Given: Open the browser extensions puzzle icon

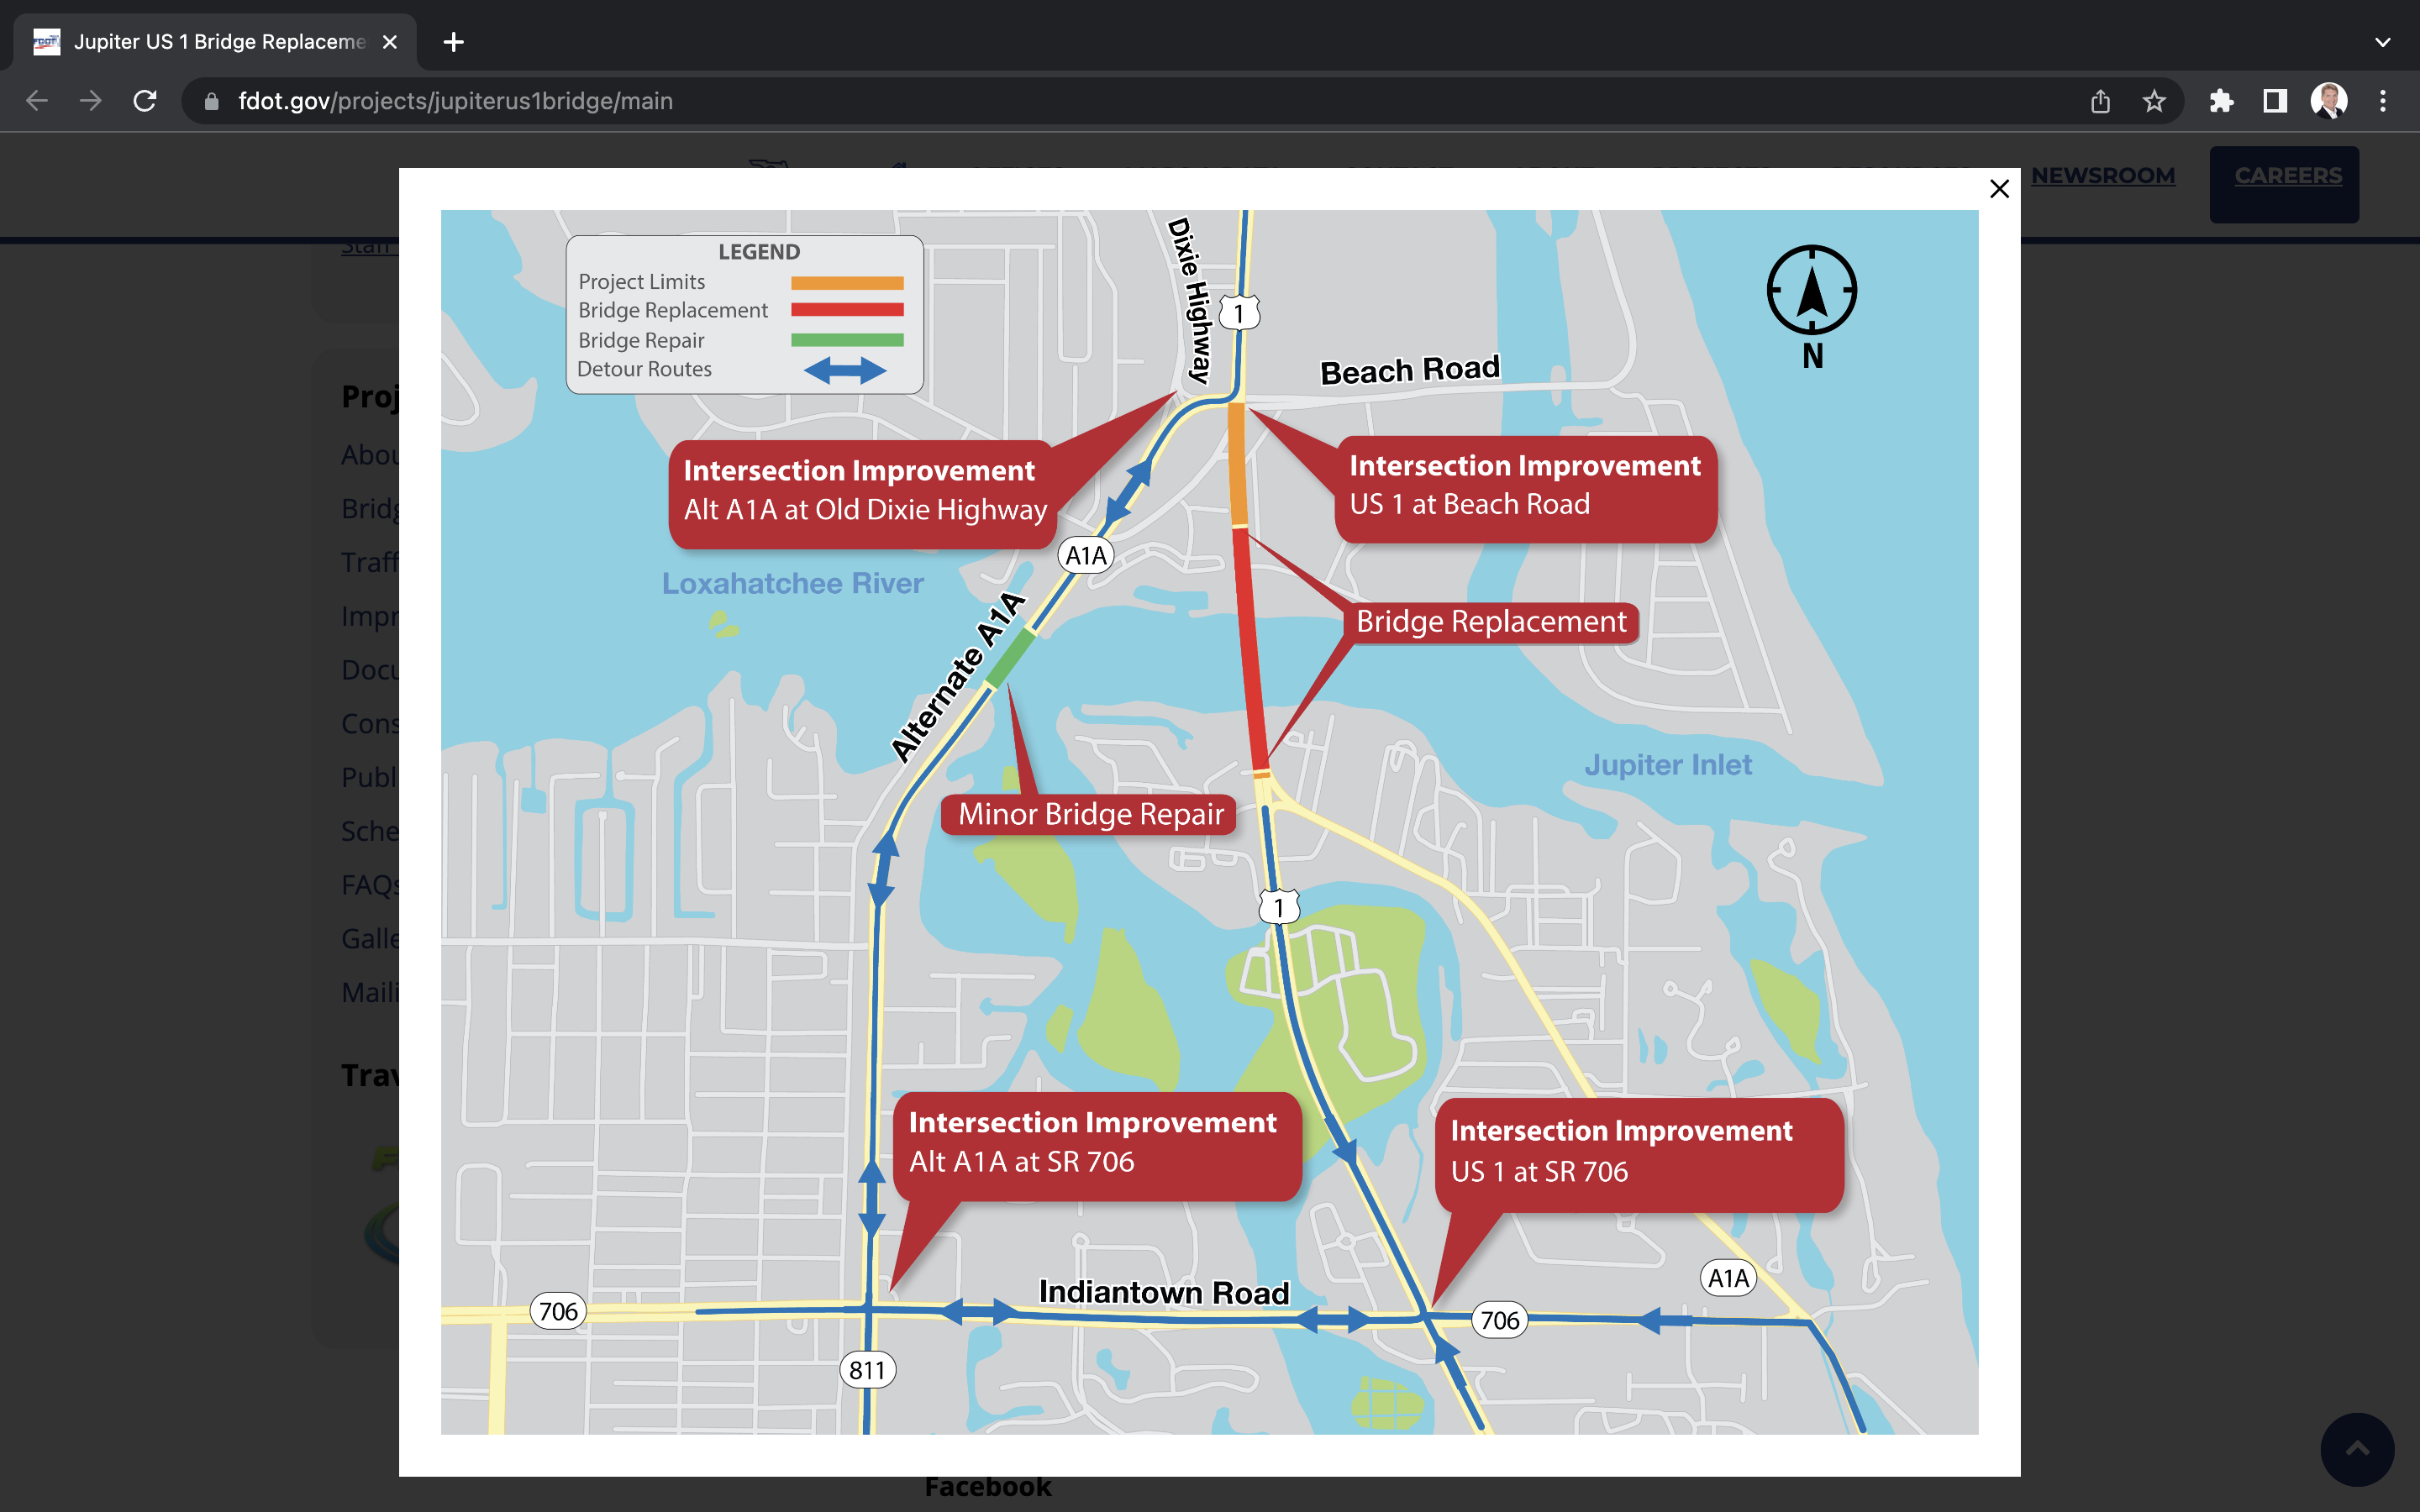Looking at the screenshot, I should (x=2221, y=101).
